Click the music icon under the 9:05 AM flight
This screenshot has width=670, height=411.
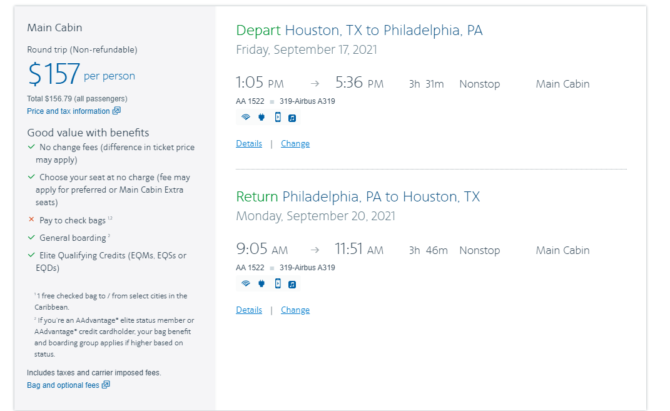(x=292, y=284)
